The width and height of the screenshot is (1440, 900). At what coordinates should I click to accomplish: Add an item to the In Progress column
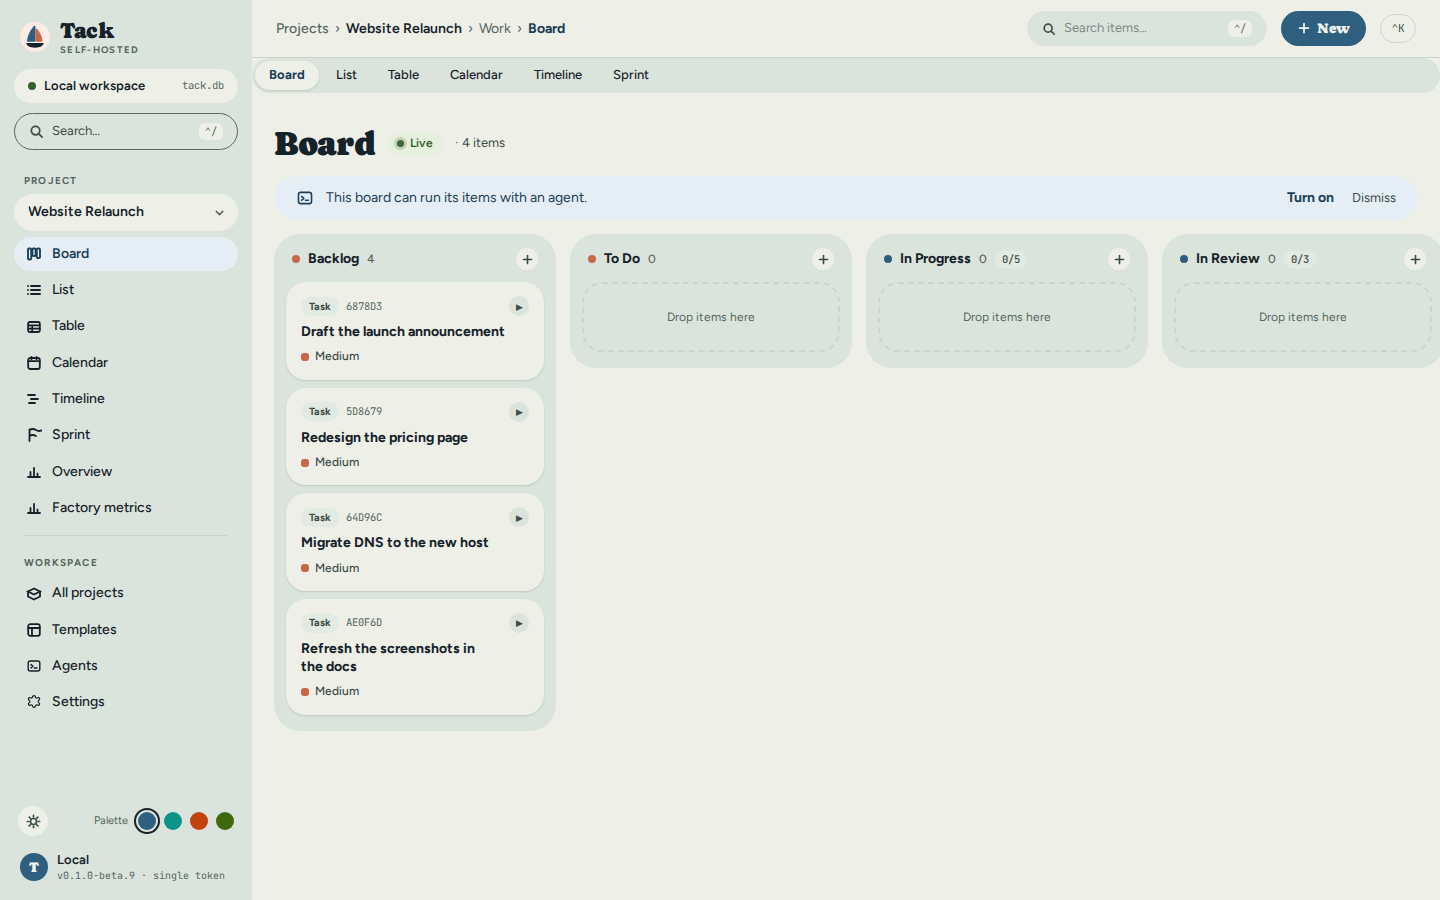(x=1119, y=260)
